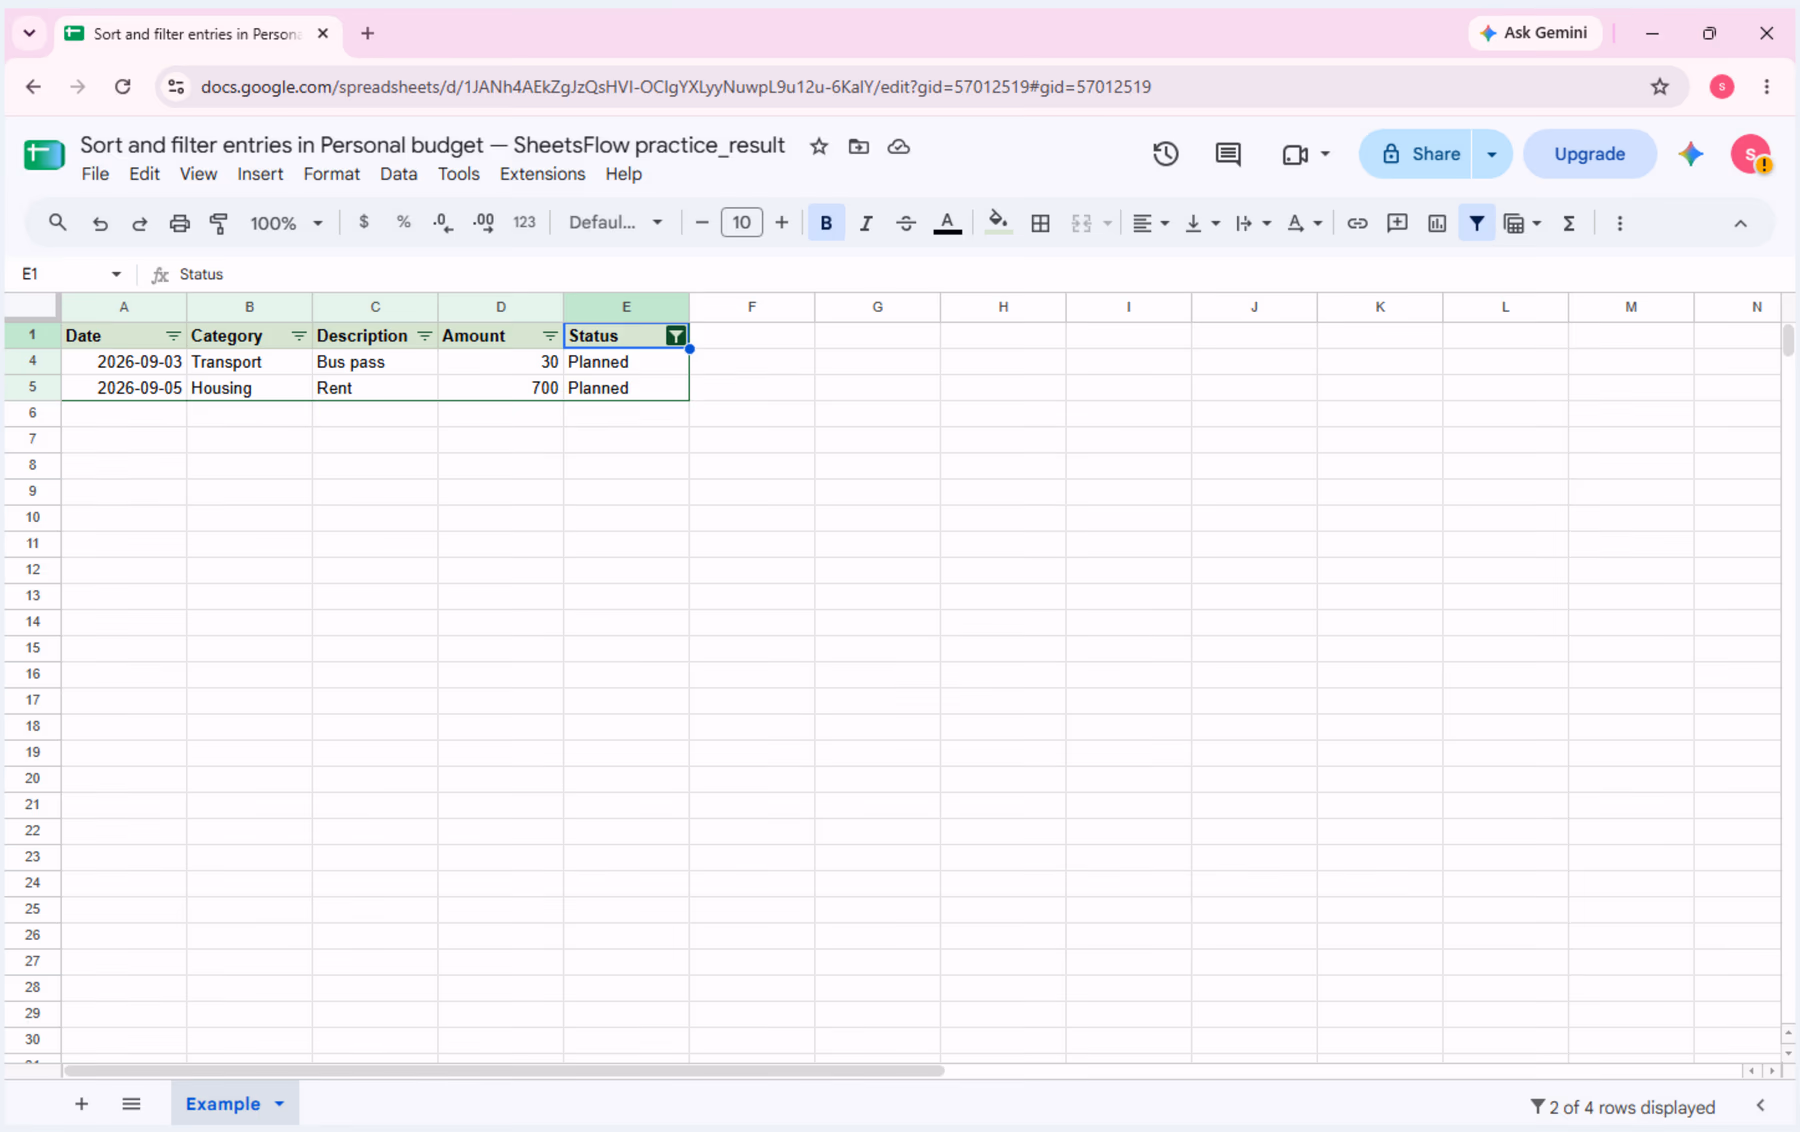Open the zoom level dropdown
Screen dimensions: 1800x1132
286,223
